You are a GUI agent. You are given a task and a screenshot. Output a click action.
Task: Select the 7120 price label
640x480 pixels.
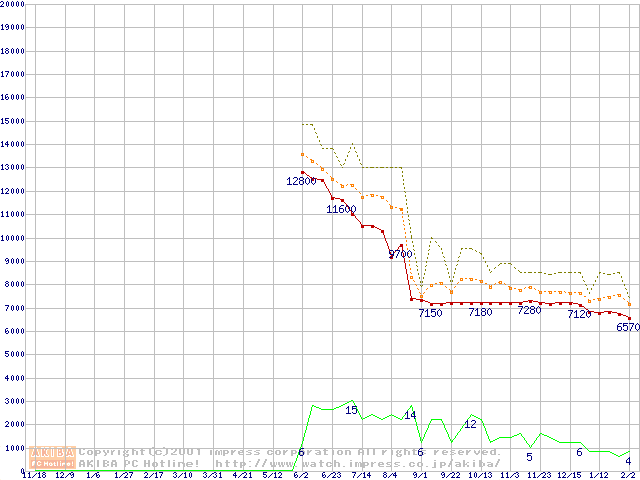tap(579, 315)
